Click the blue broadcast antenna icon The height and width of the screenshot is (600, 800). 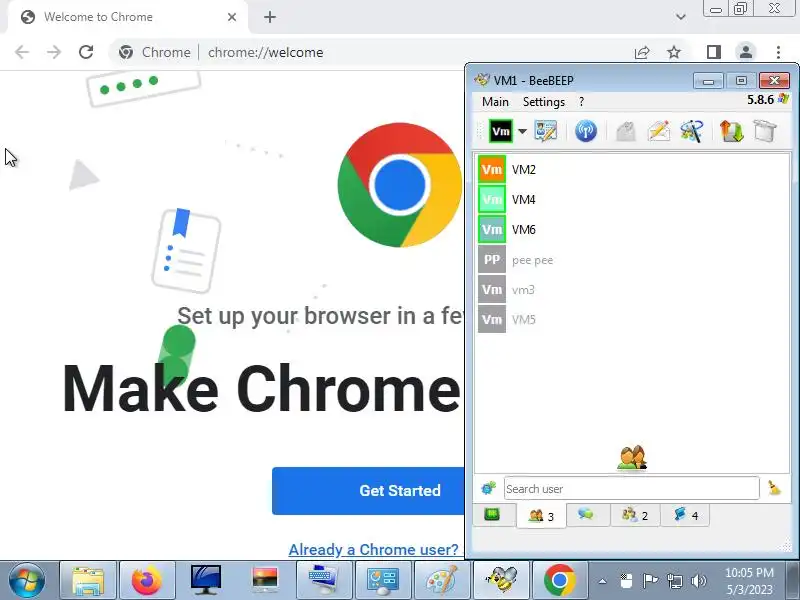586,131
